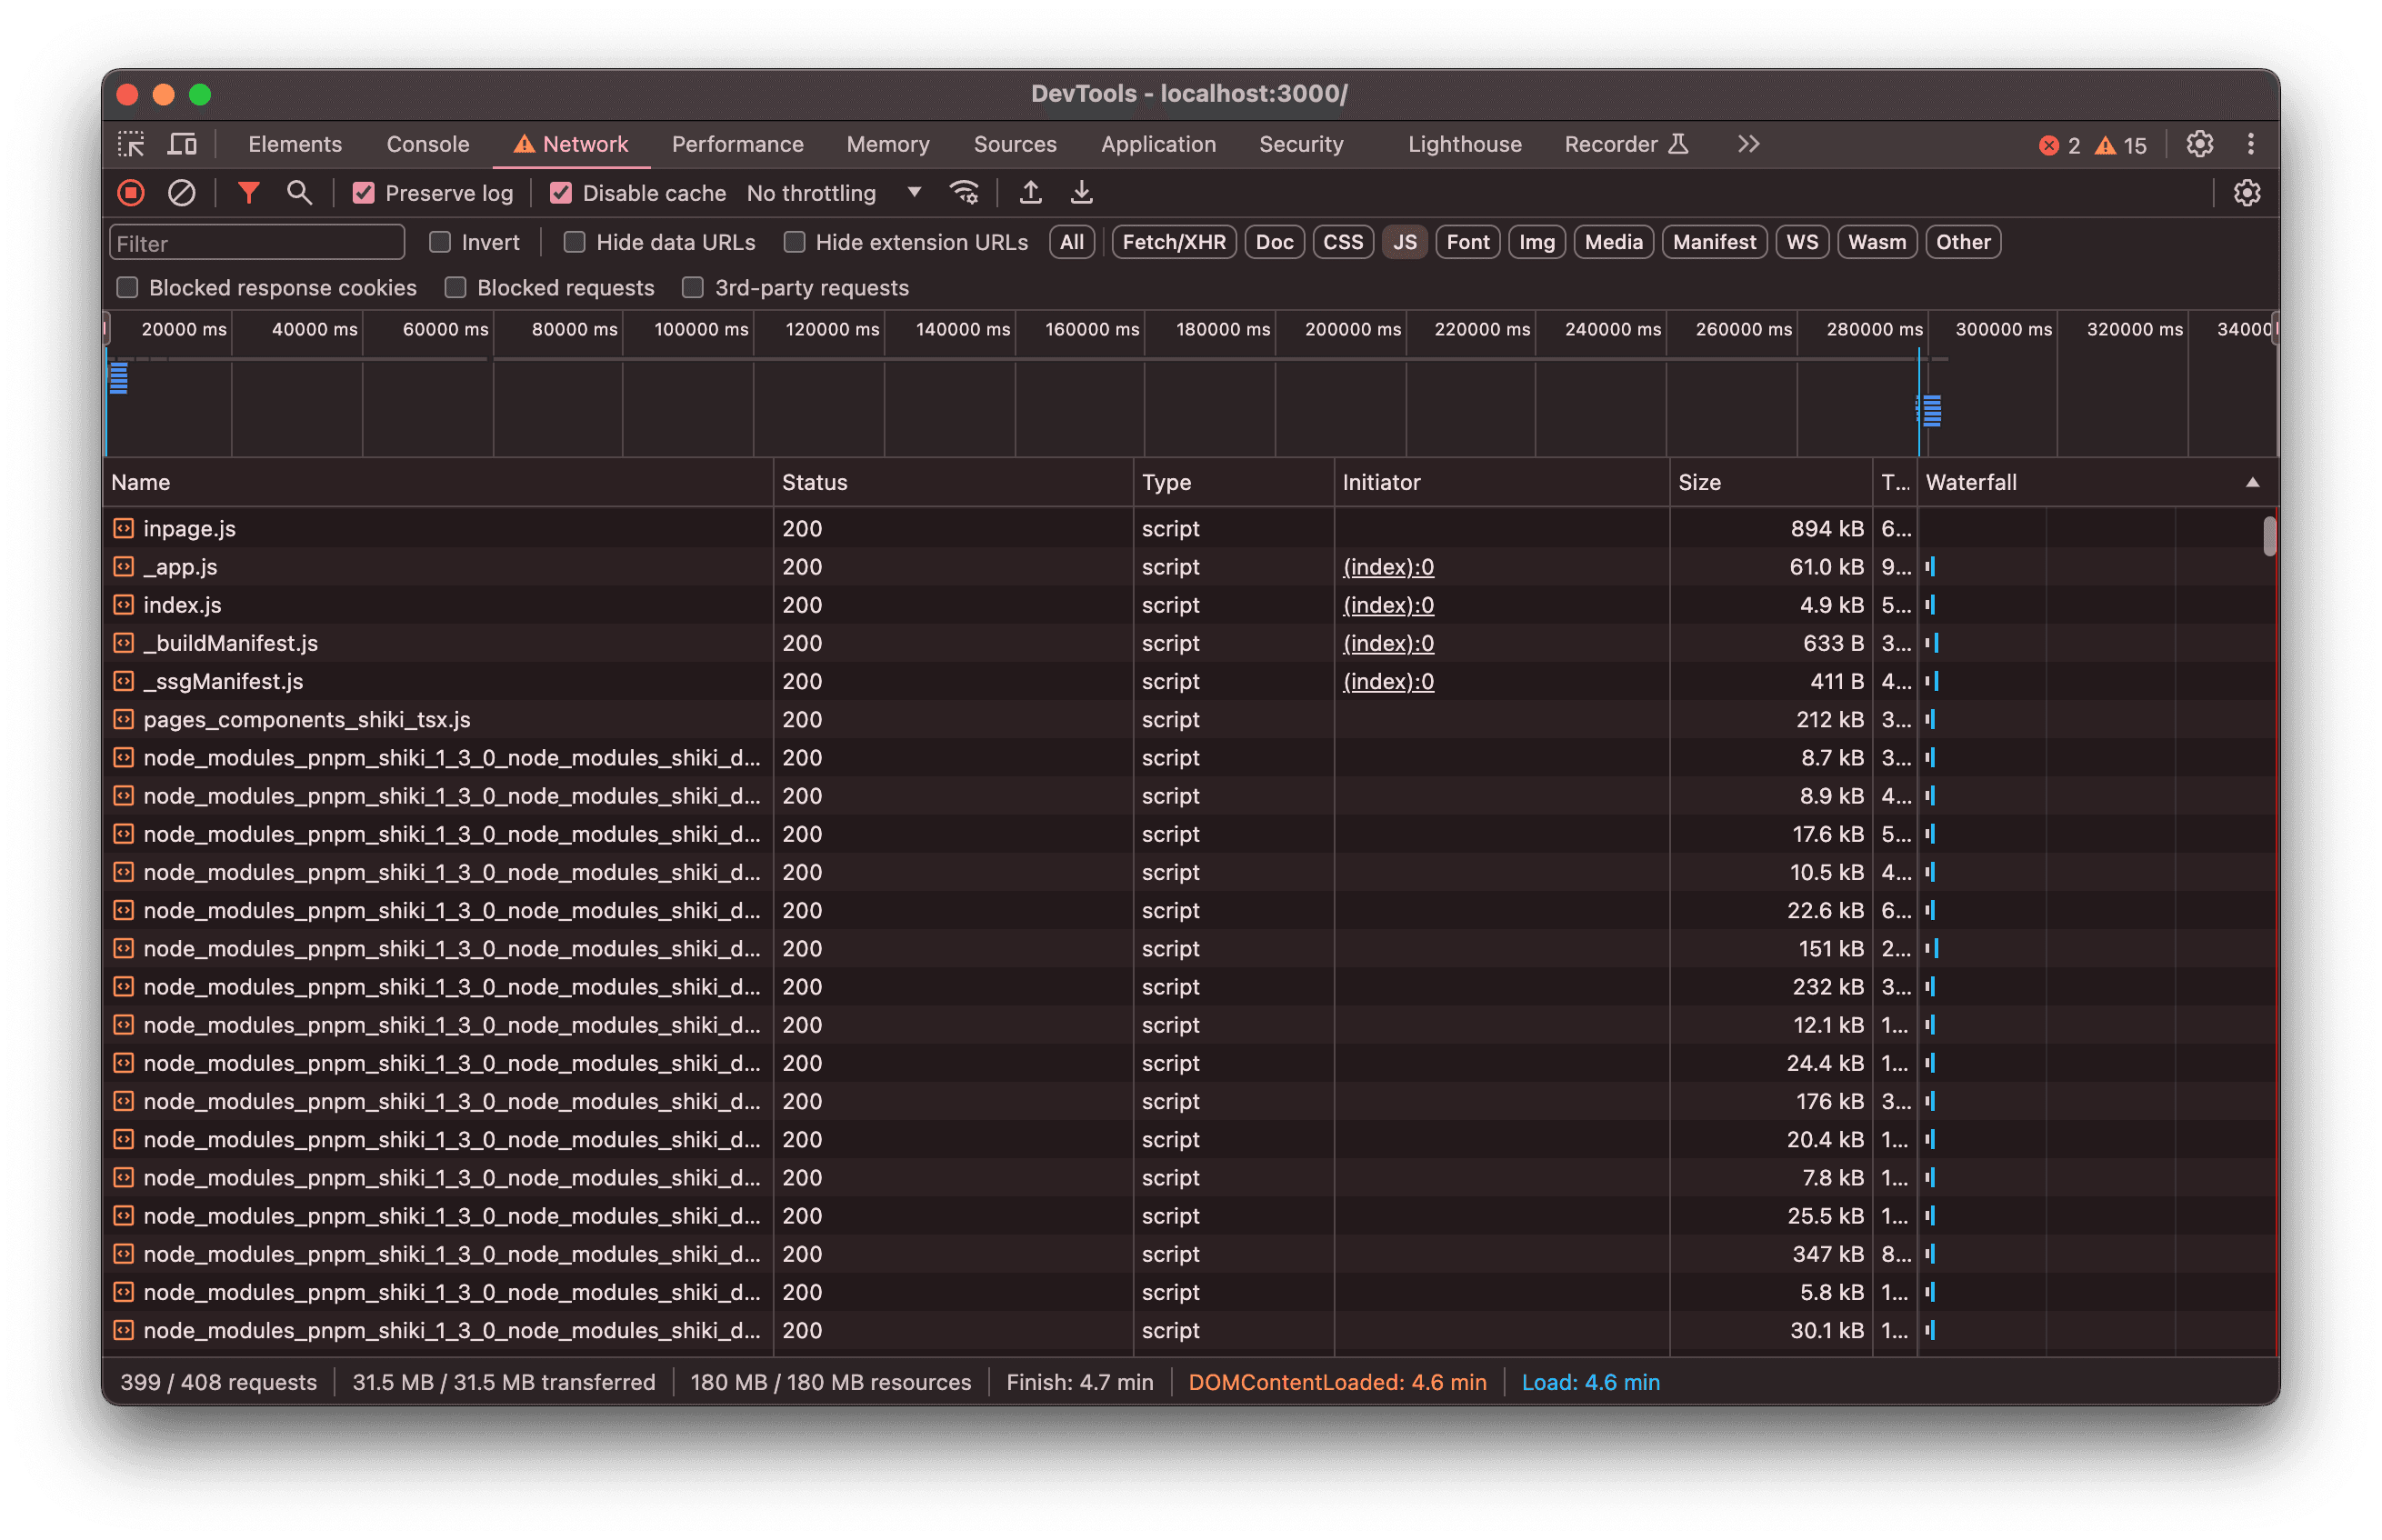Click into the Filter text field
Screen dimensions: 2382x1540
coord(256,243)
